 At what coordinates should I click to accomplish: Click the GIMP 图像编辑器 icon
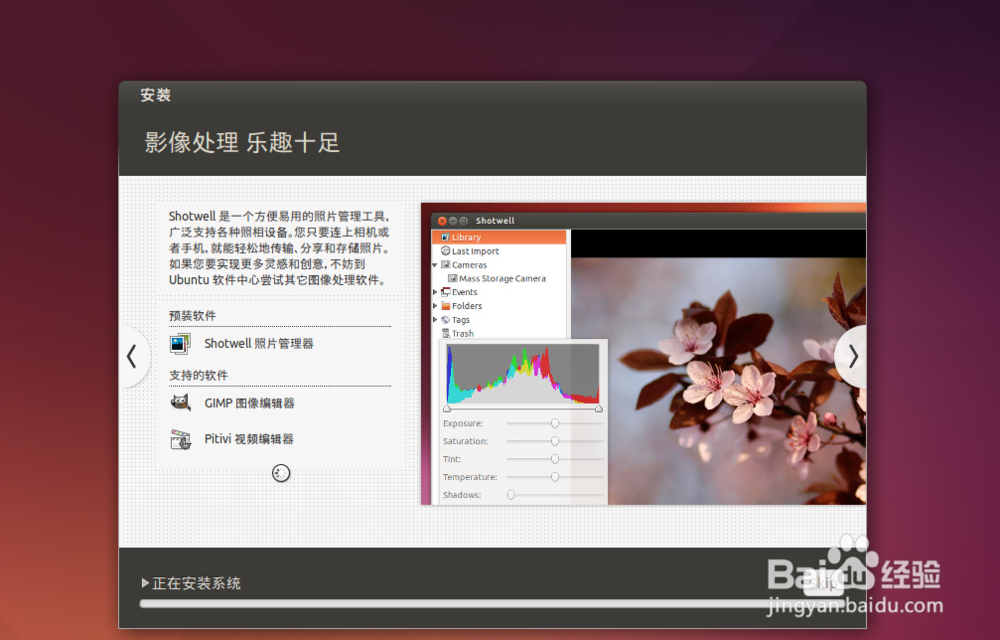[182, 402]
